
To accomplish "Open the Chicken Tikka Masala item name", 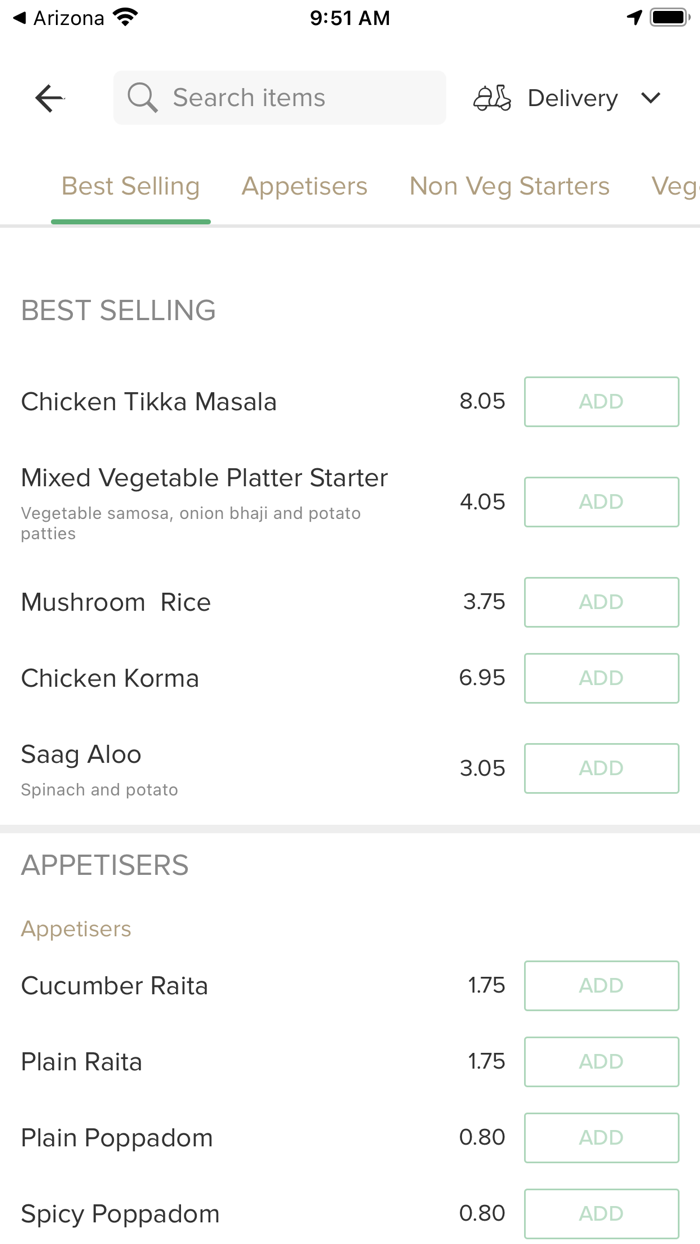I will (149, 402).
